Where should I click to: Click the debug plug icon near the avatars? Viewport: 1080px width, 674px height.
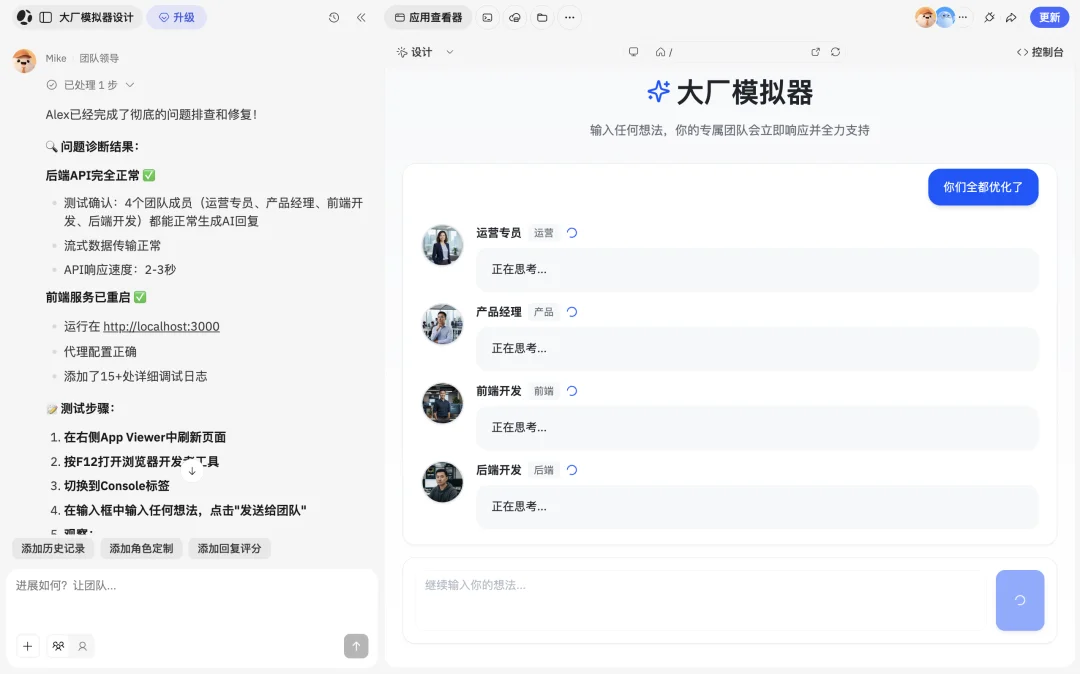click(x=989, y=17)
